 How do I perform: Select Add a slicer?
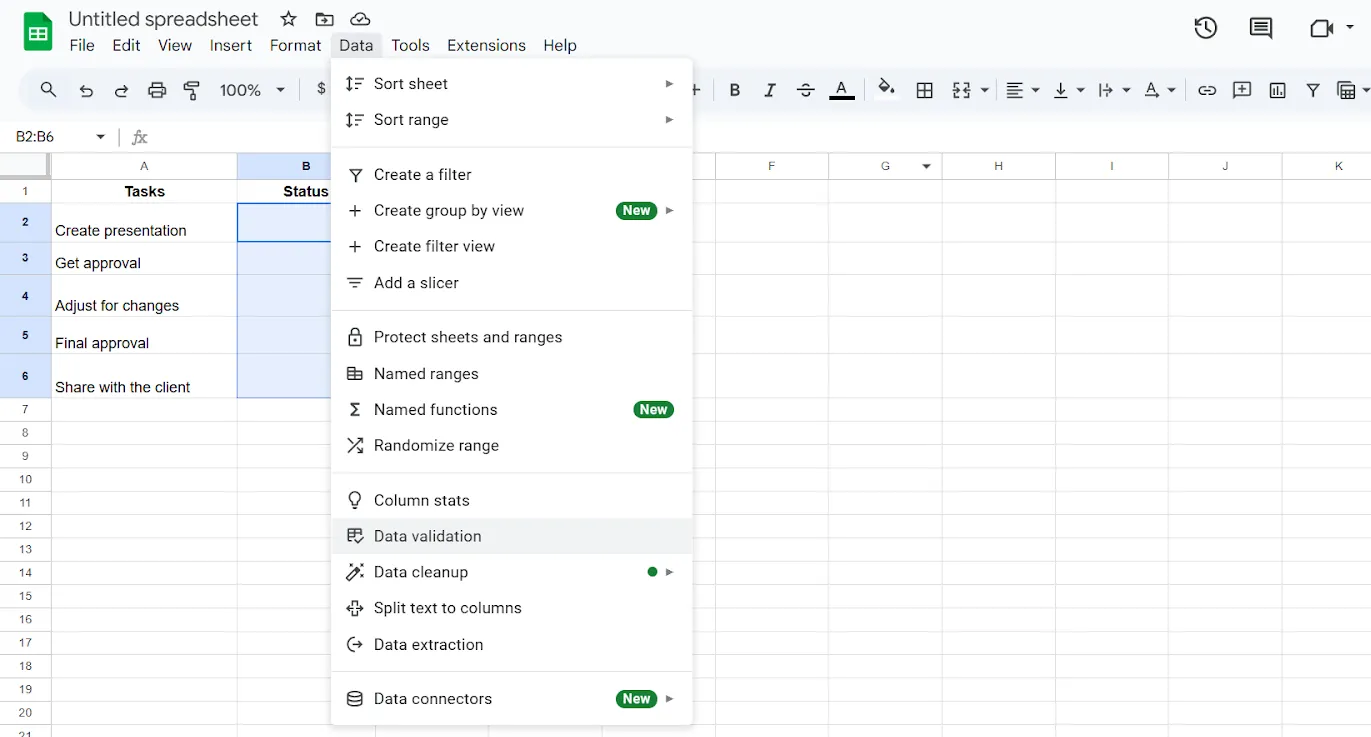pyautogui.click(x=511, y=283)
